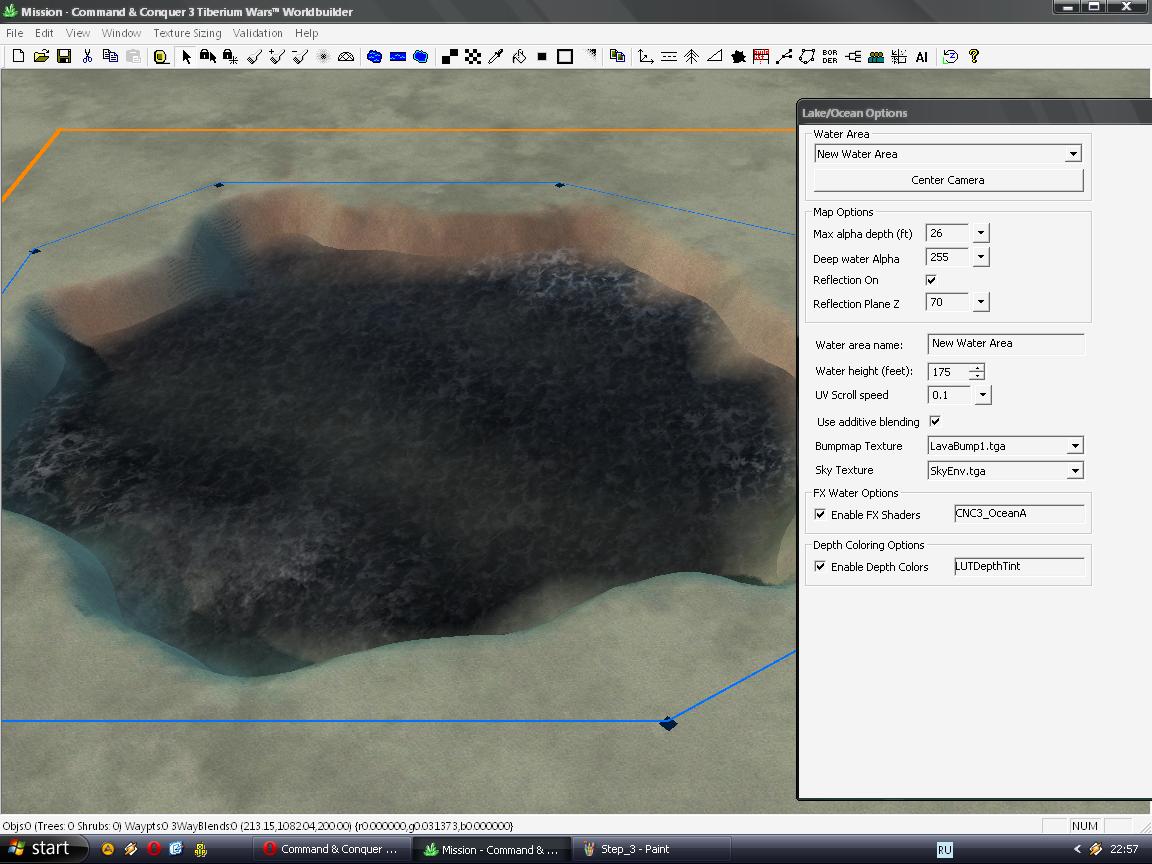This screenshot has width=1152, height=864.
Task: Select the blue ocean blob tool
Action: click(x=421, y=57)
